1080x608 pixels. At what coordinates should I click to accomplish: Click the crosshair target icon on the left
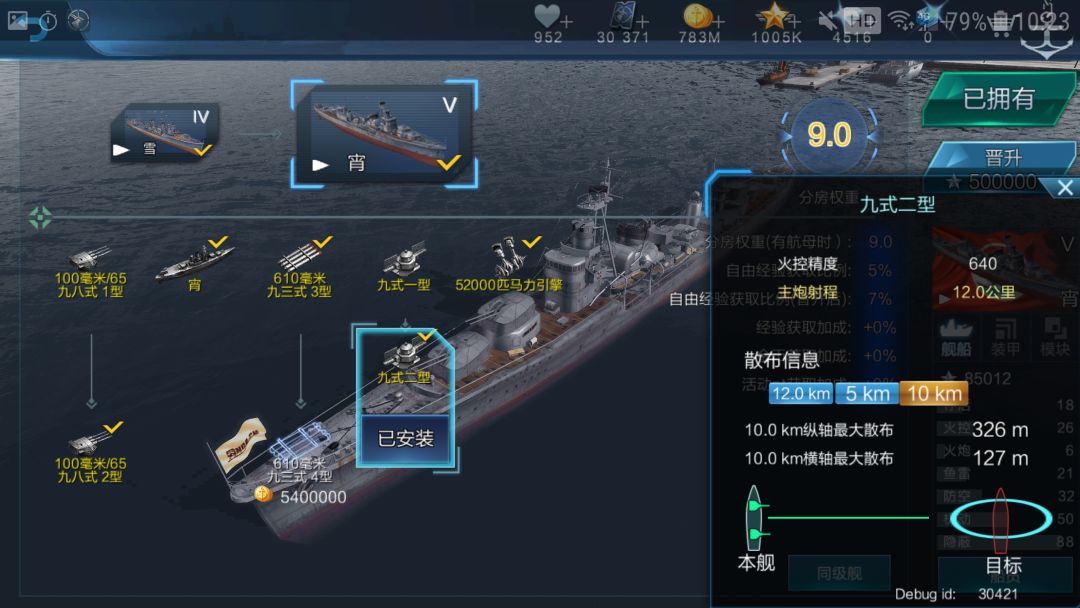point(41,218)
